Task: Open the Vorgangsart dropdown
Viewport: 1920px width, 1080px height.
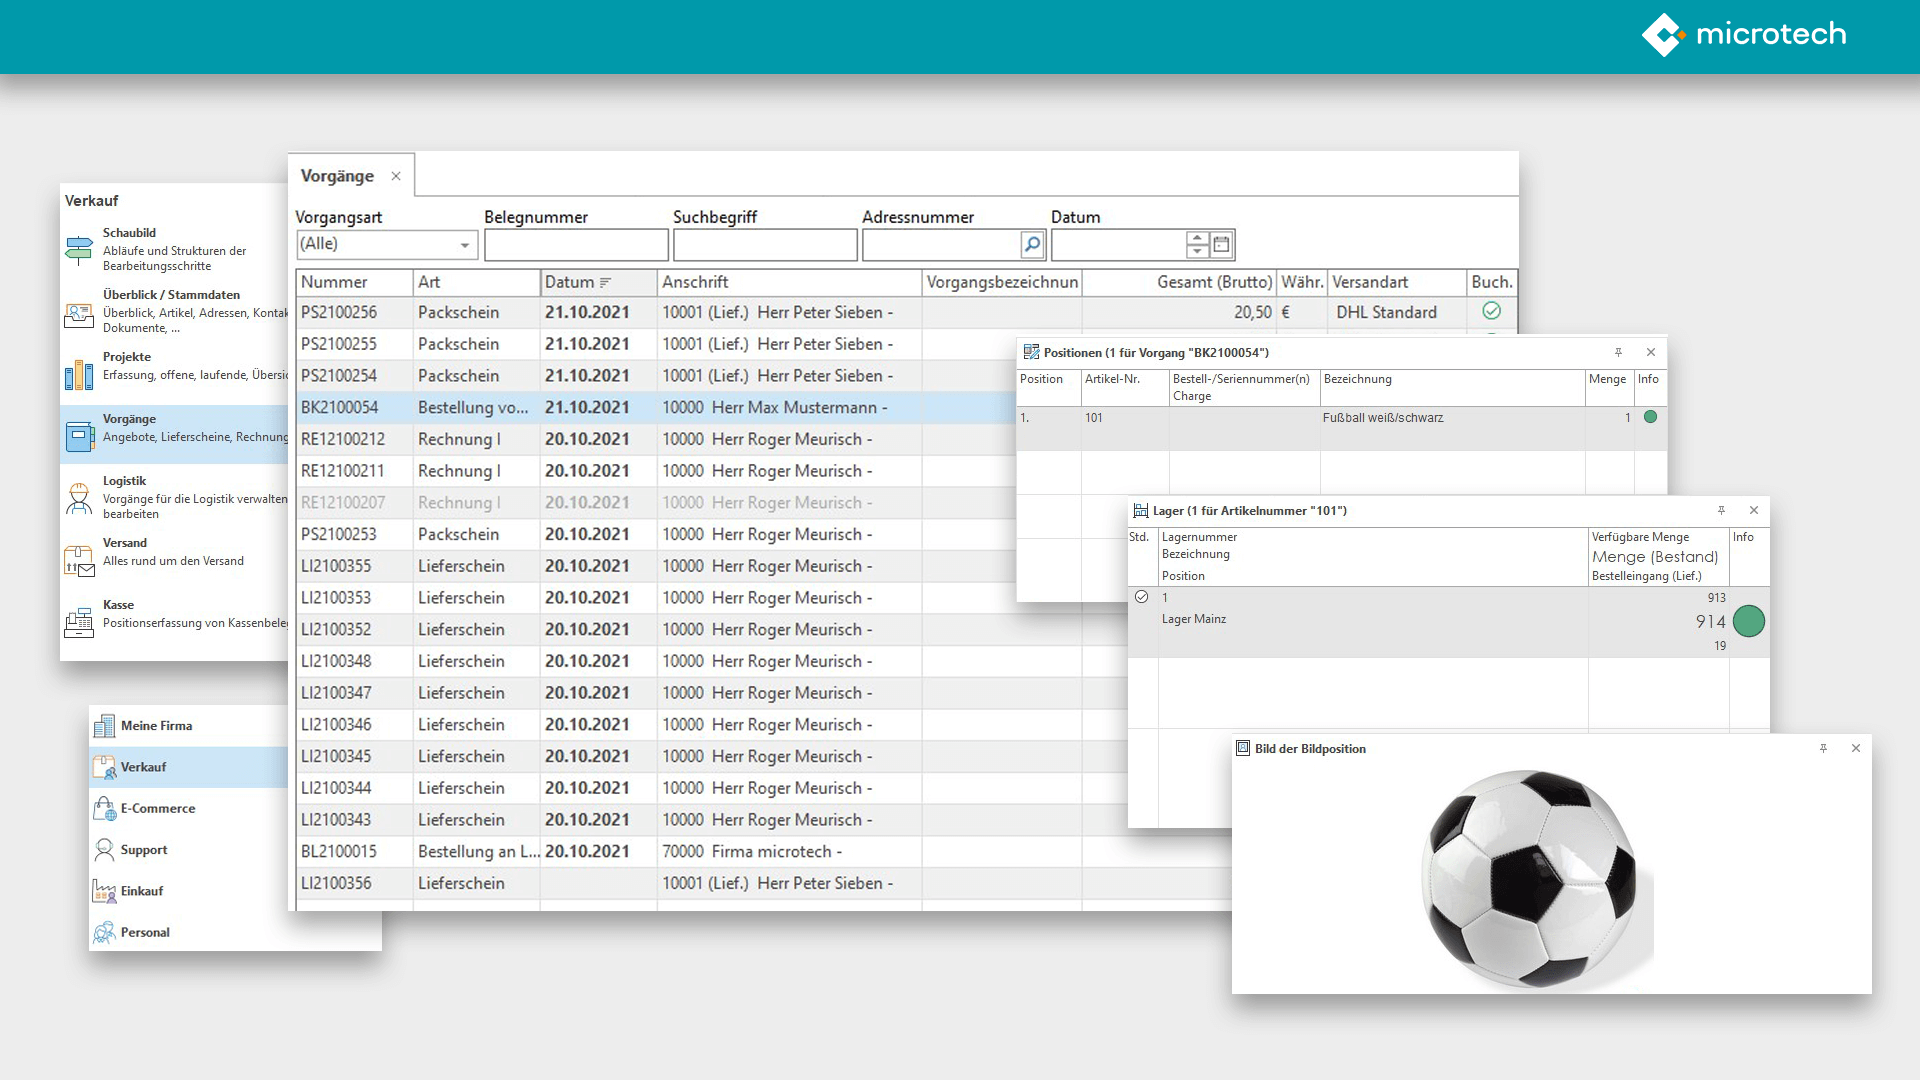Action: [x=463, y=243]
